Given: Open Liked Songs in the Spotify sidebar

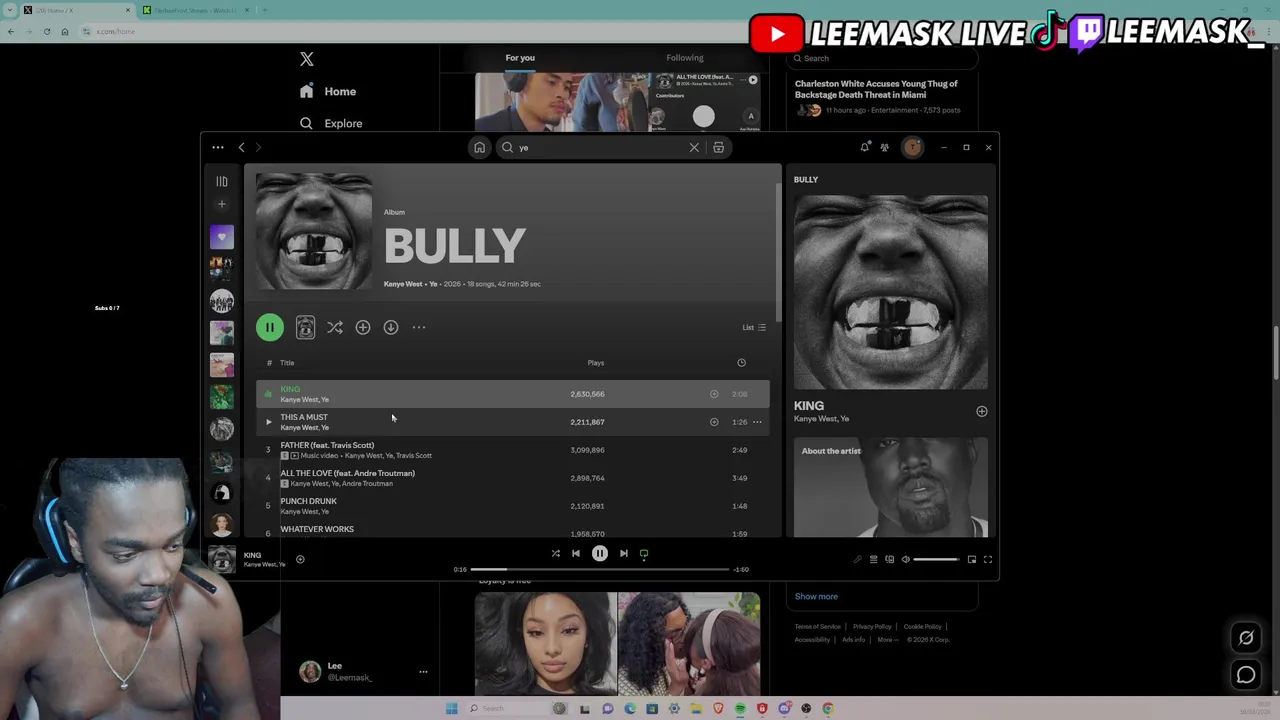Looking at the screenshot, I should [x=222, y=237].
